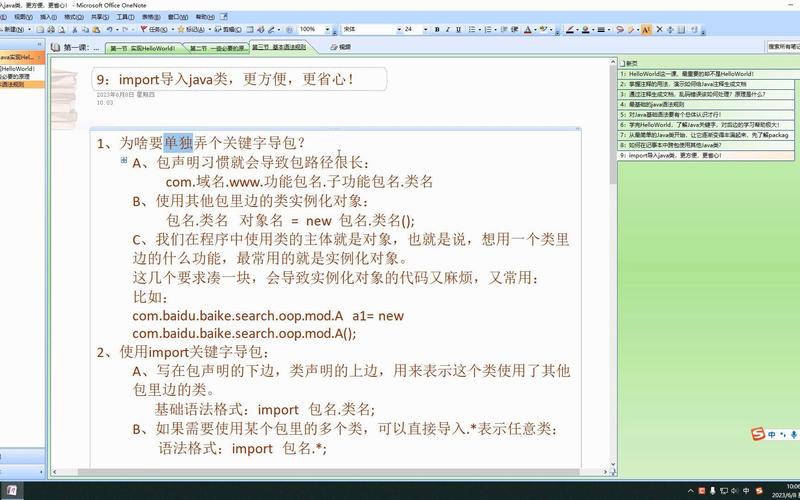
Task: Collapse the left navigation pane arrows
Action: point(39,44)
